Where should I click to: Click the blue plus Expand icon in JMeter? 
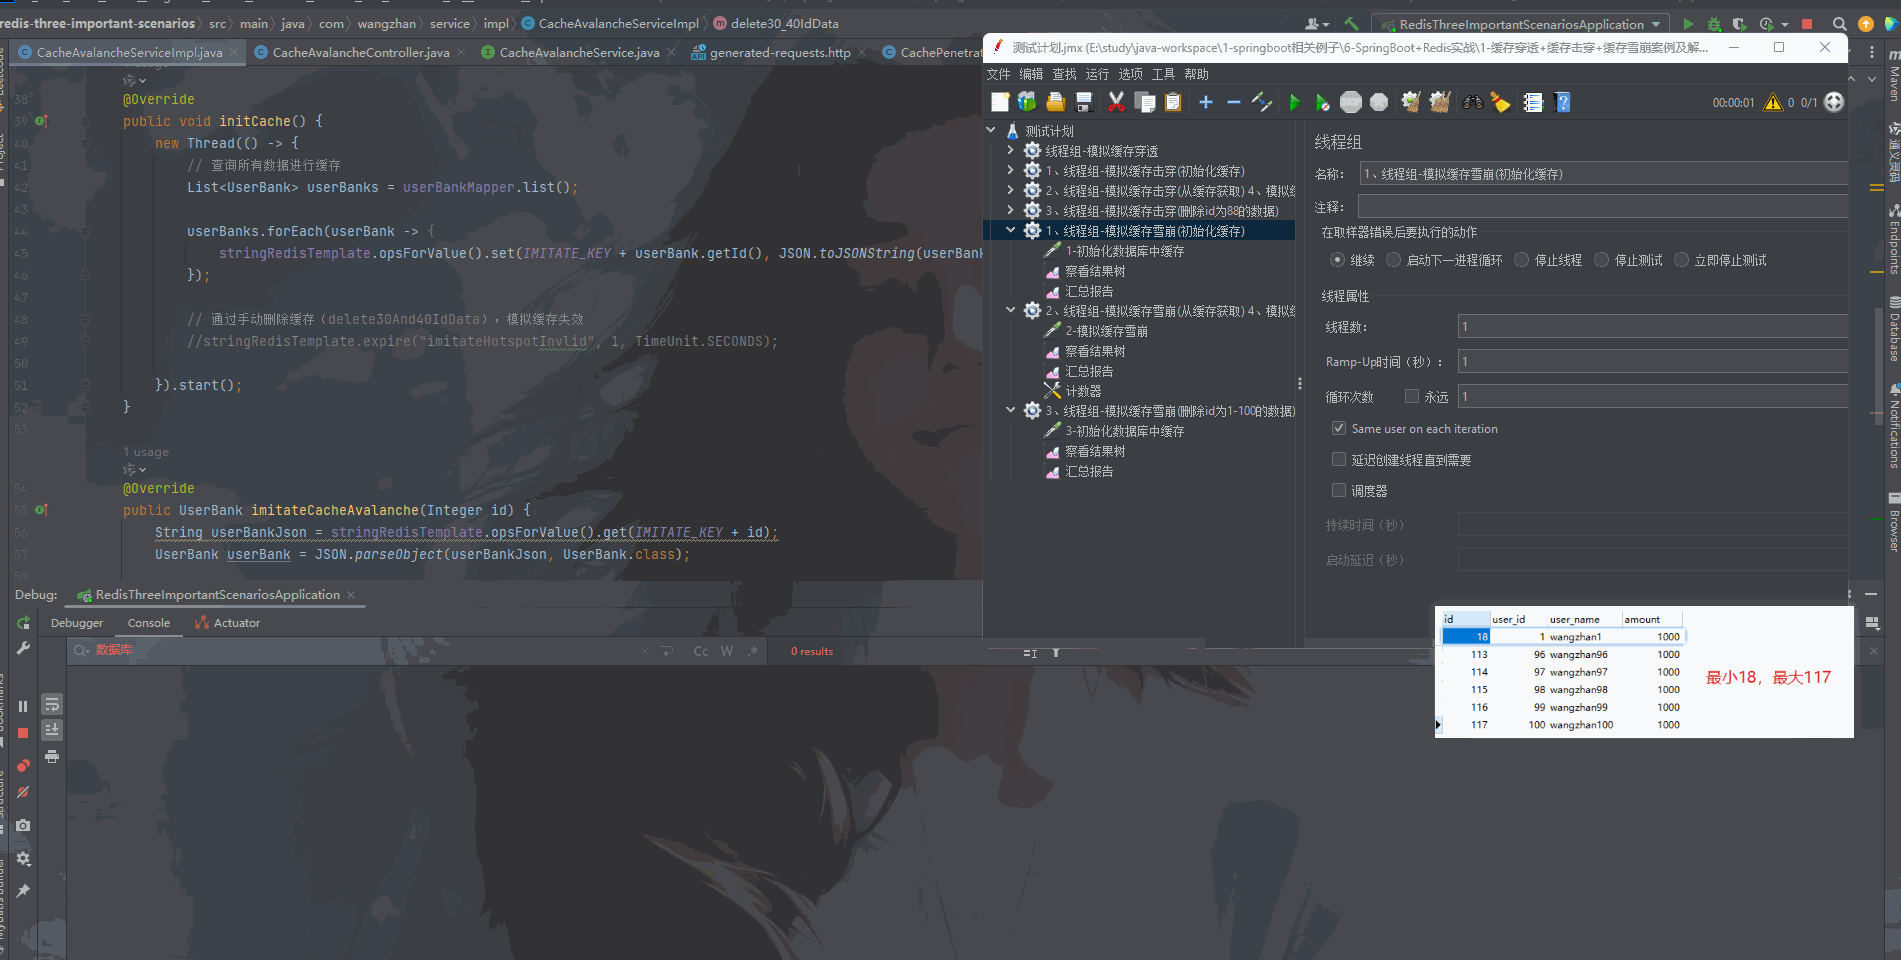pos(1206,102)
